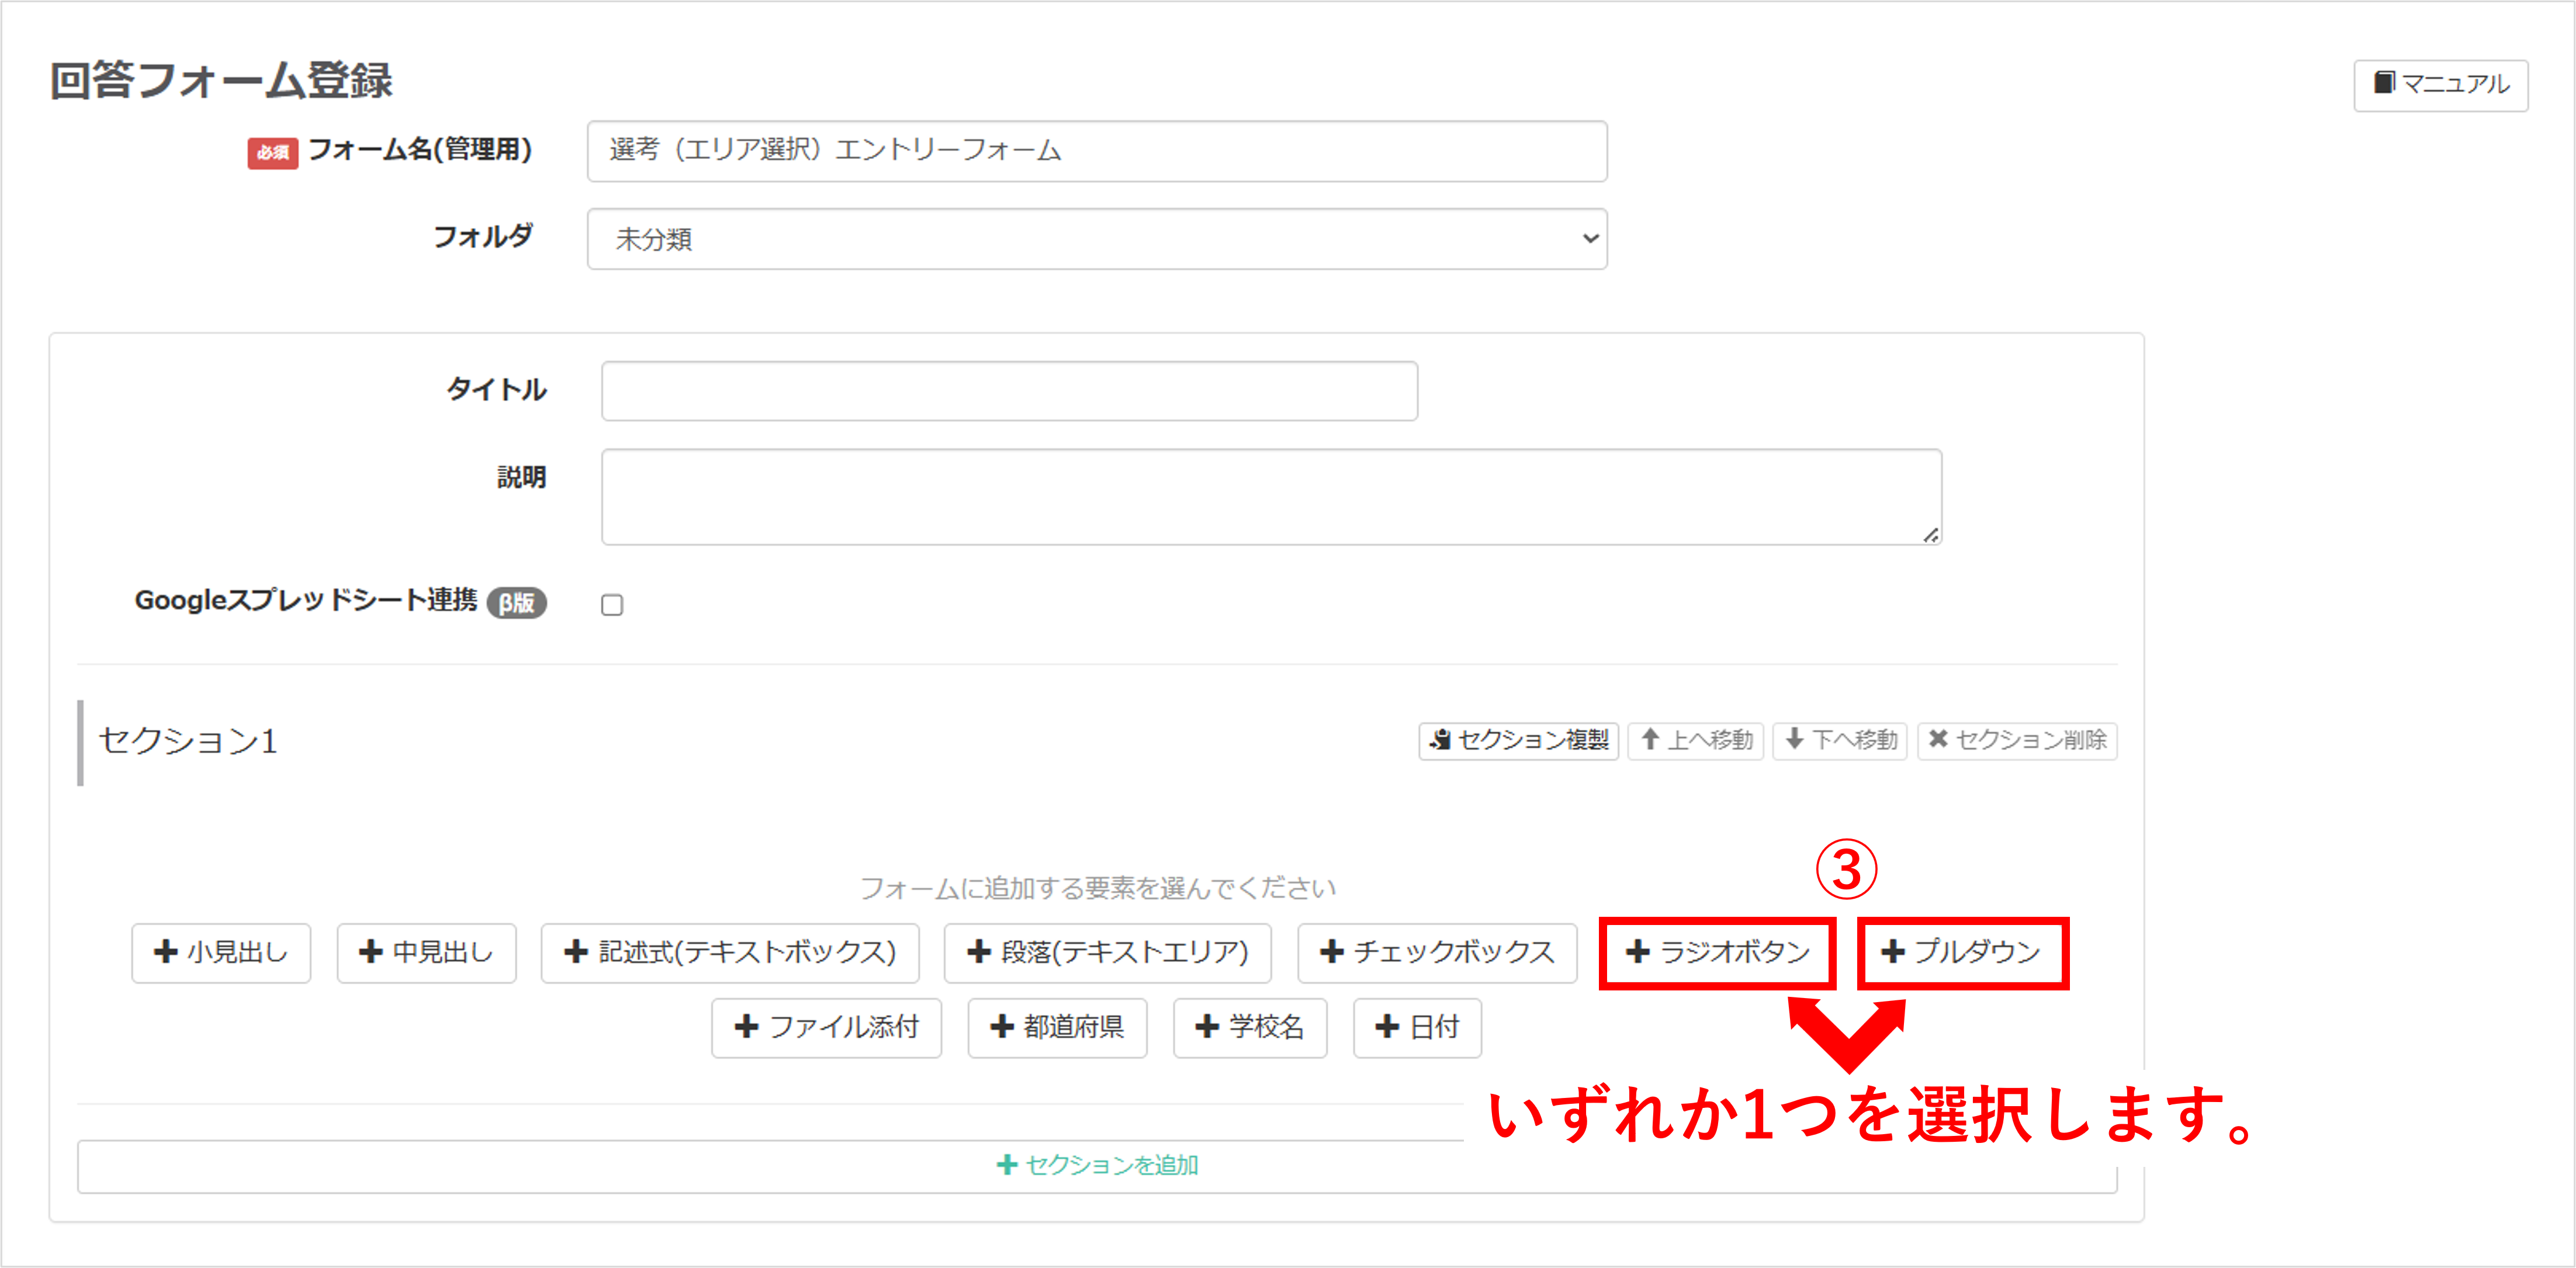2576x1268 pixels.
Task: Enable Googleスプレッドシート連携 checkbox
Action: pyautogui.click(x=612, y=605)
